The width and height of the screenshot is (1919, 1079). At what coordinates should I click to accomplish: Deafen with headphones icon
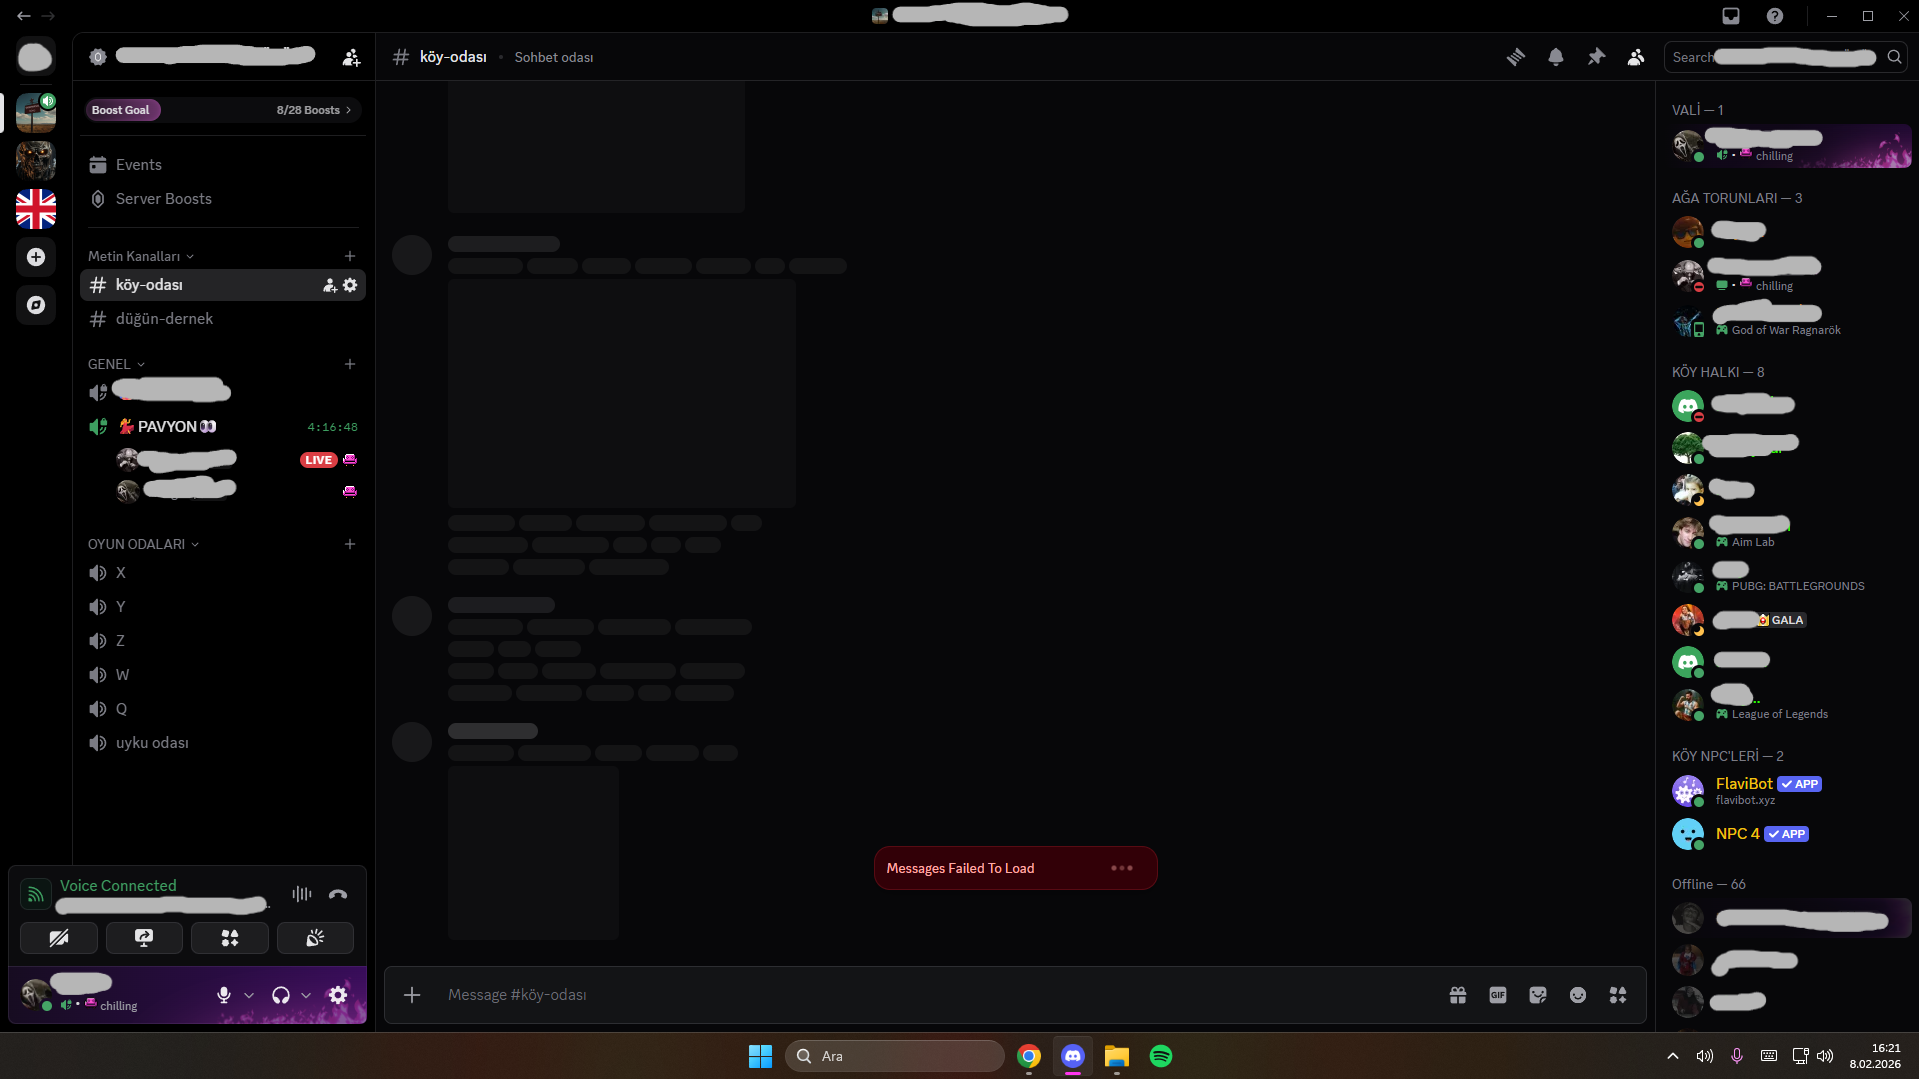tap(281, 995)
